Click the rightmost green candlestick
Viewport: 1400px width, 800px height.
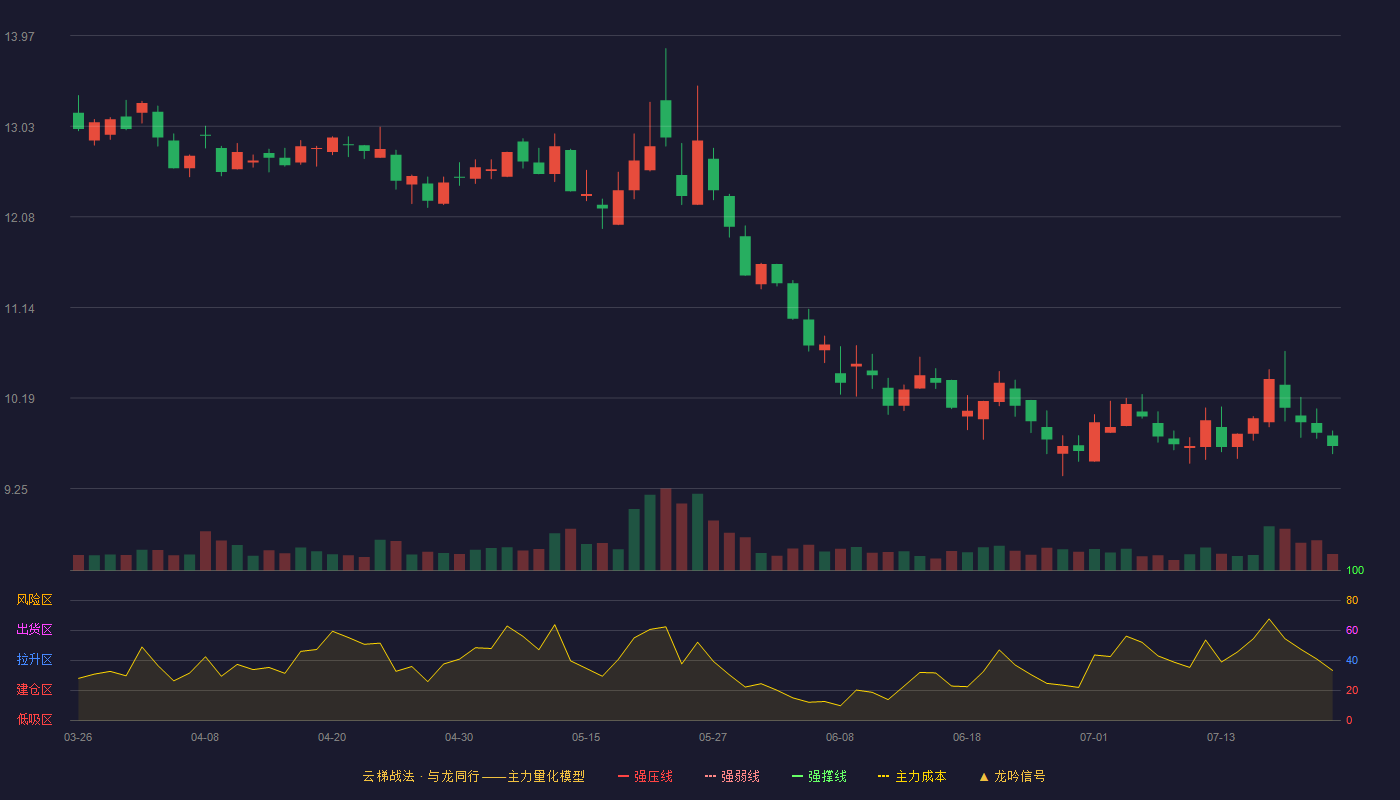[x=1332, y=440]
